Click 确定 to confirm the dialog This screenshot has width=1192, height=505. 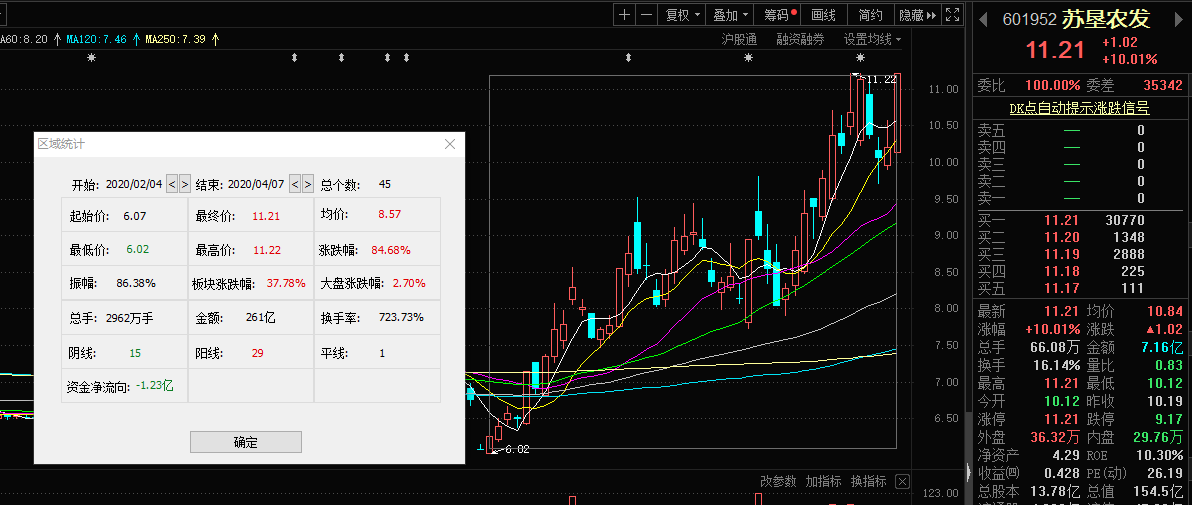click(x=245, y=442)
